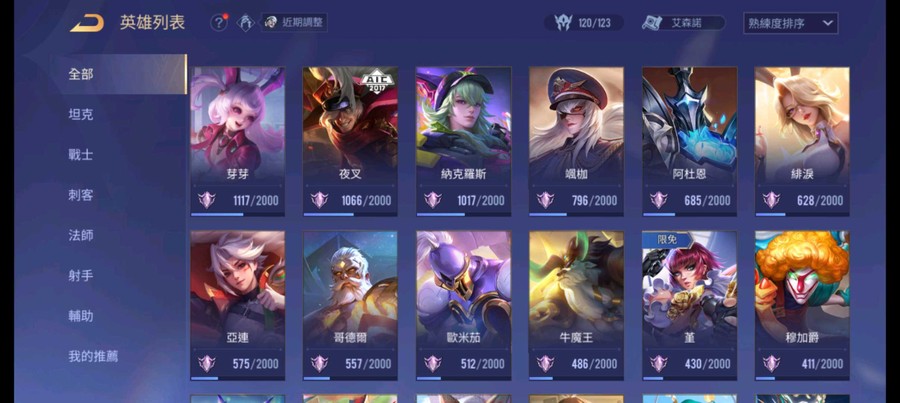Click 亞連's mastery progress bar
Viewport: 900px width, 403px height.
(238, 378)
